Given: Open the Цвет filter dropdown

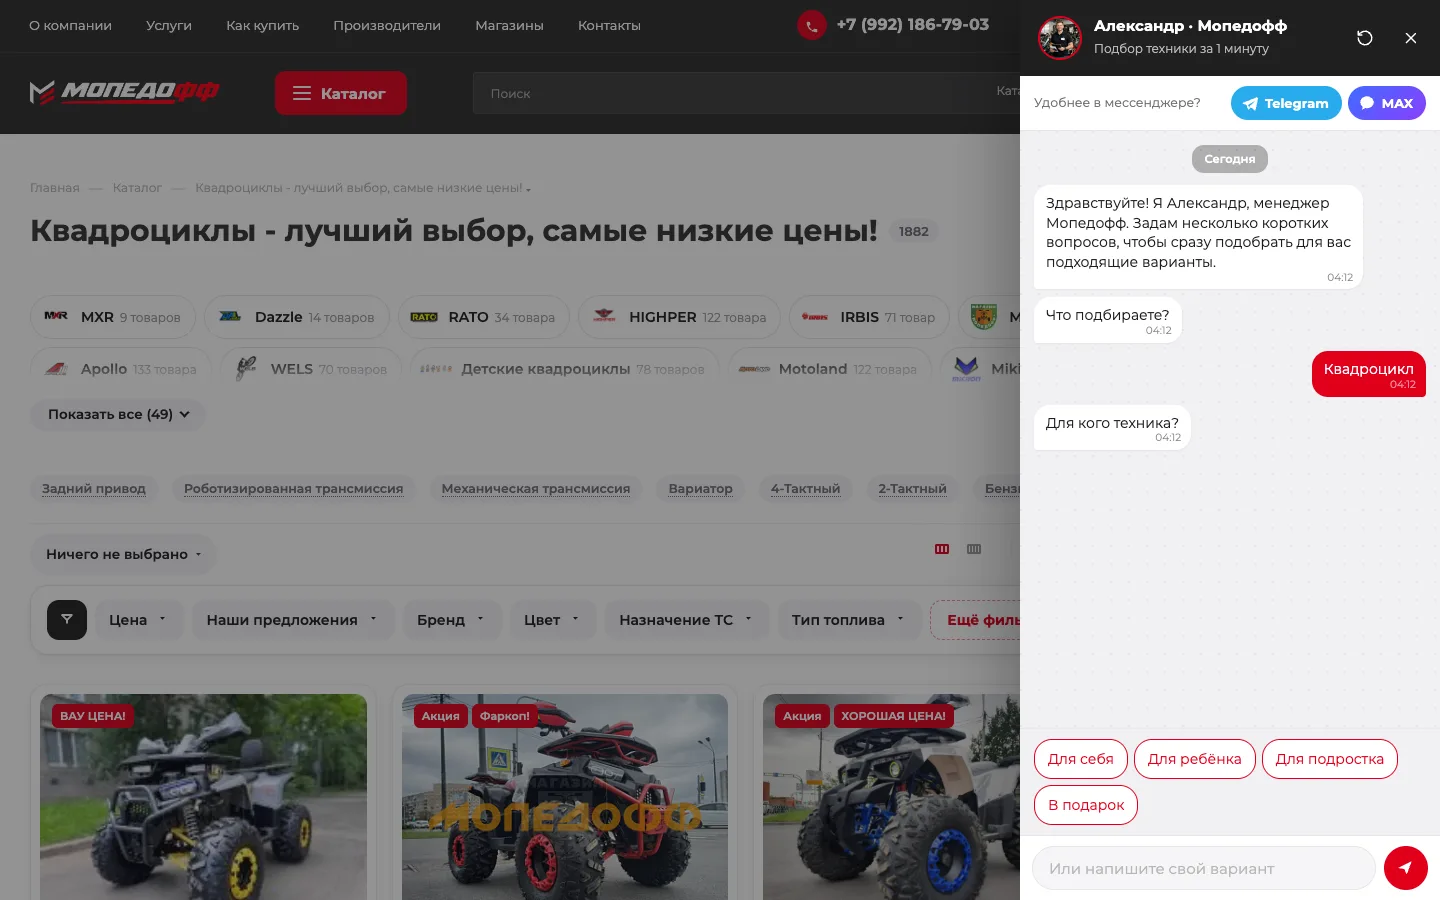Looking at the screenshot, I should 552,620.
